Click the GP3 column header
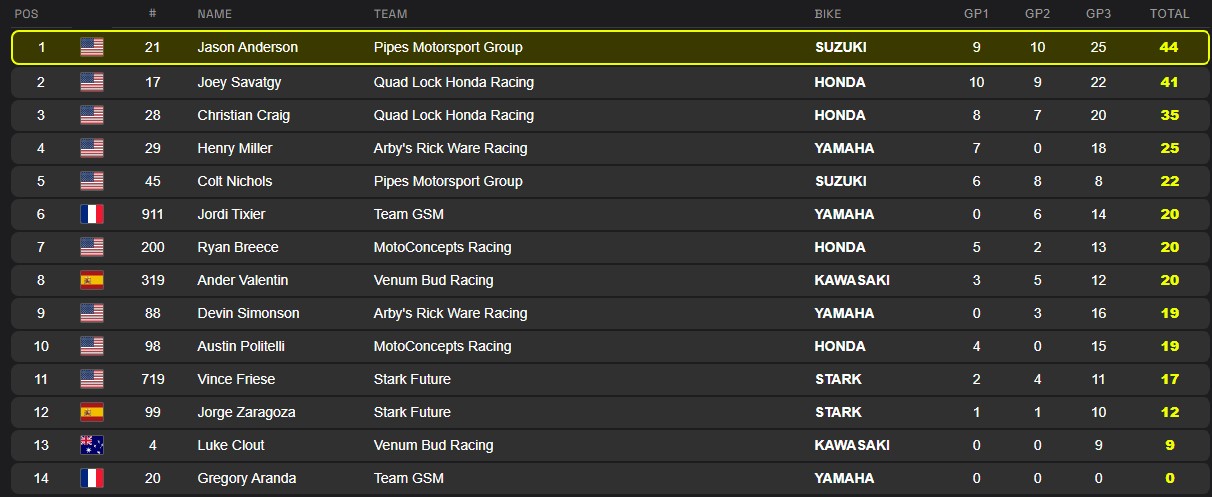 click(1098, 14)
